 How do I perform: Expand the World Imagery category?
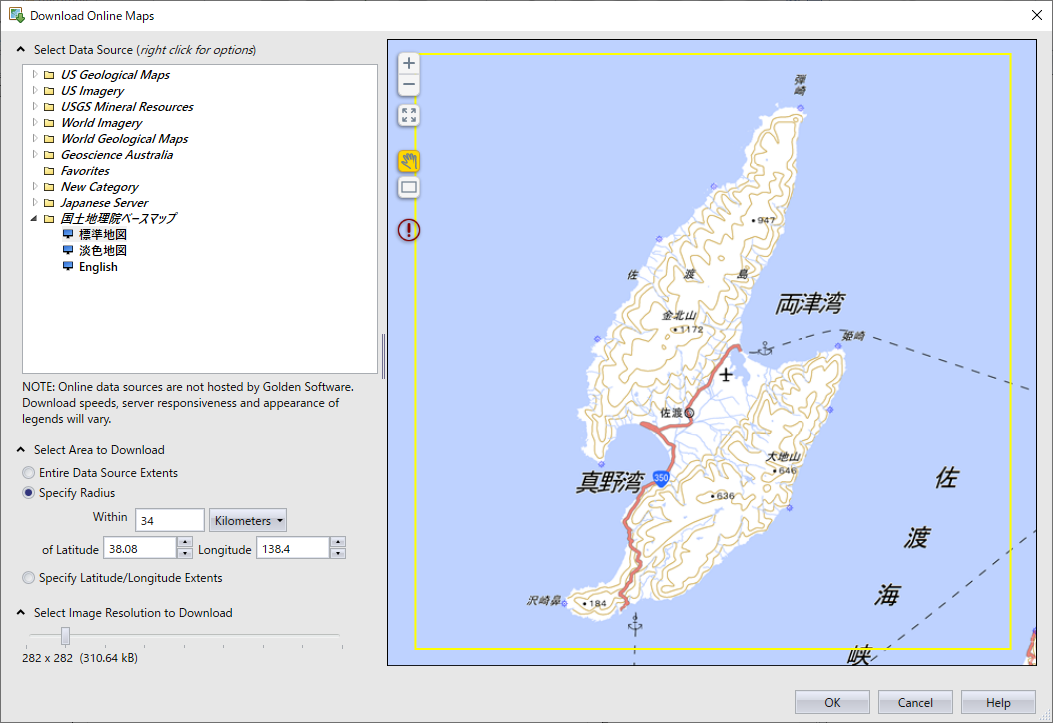[35, 123]
